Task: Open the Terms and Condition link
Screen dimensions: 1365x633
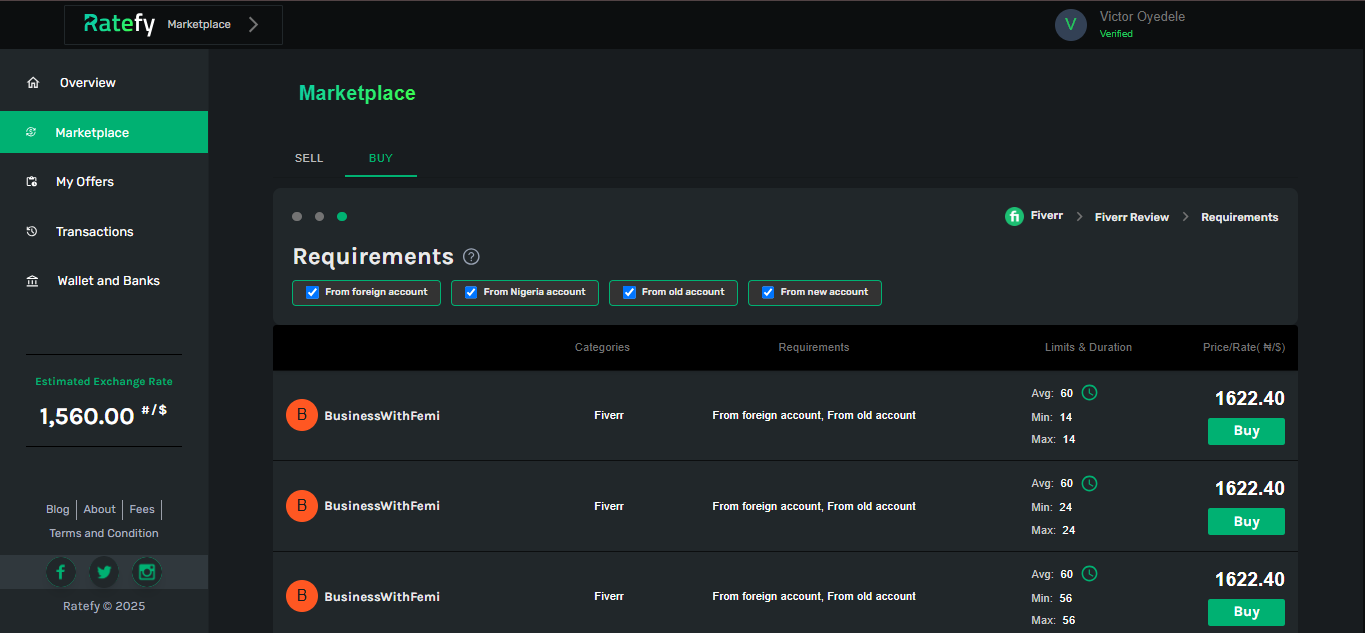Action: (104, 533)
